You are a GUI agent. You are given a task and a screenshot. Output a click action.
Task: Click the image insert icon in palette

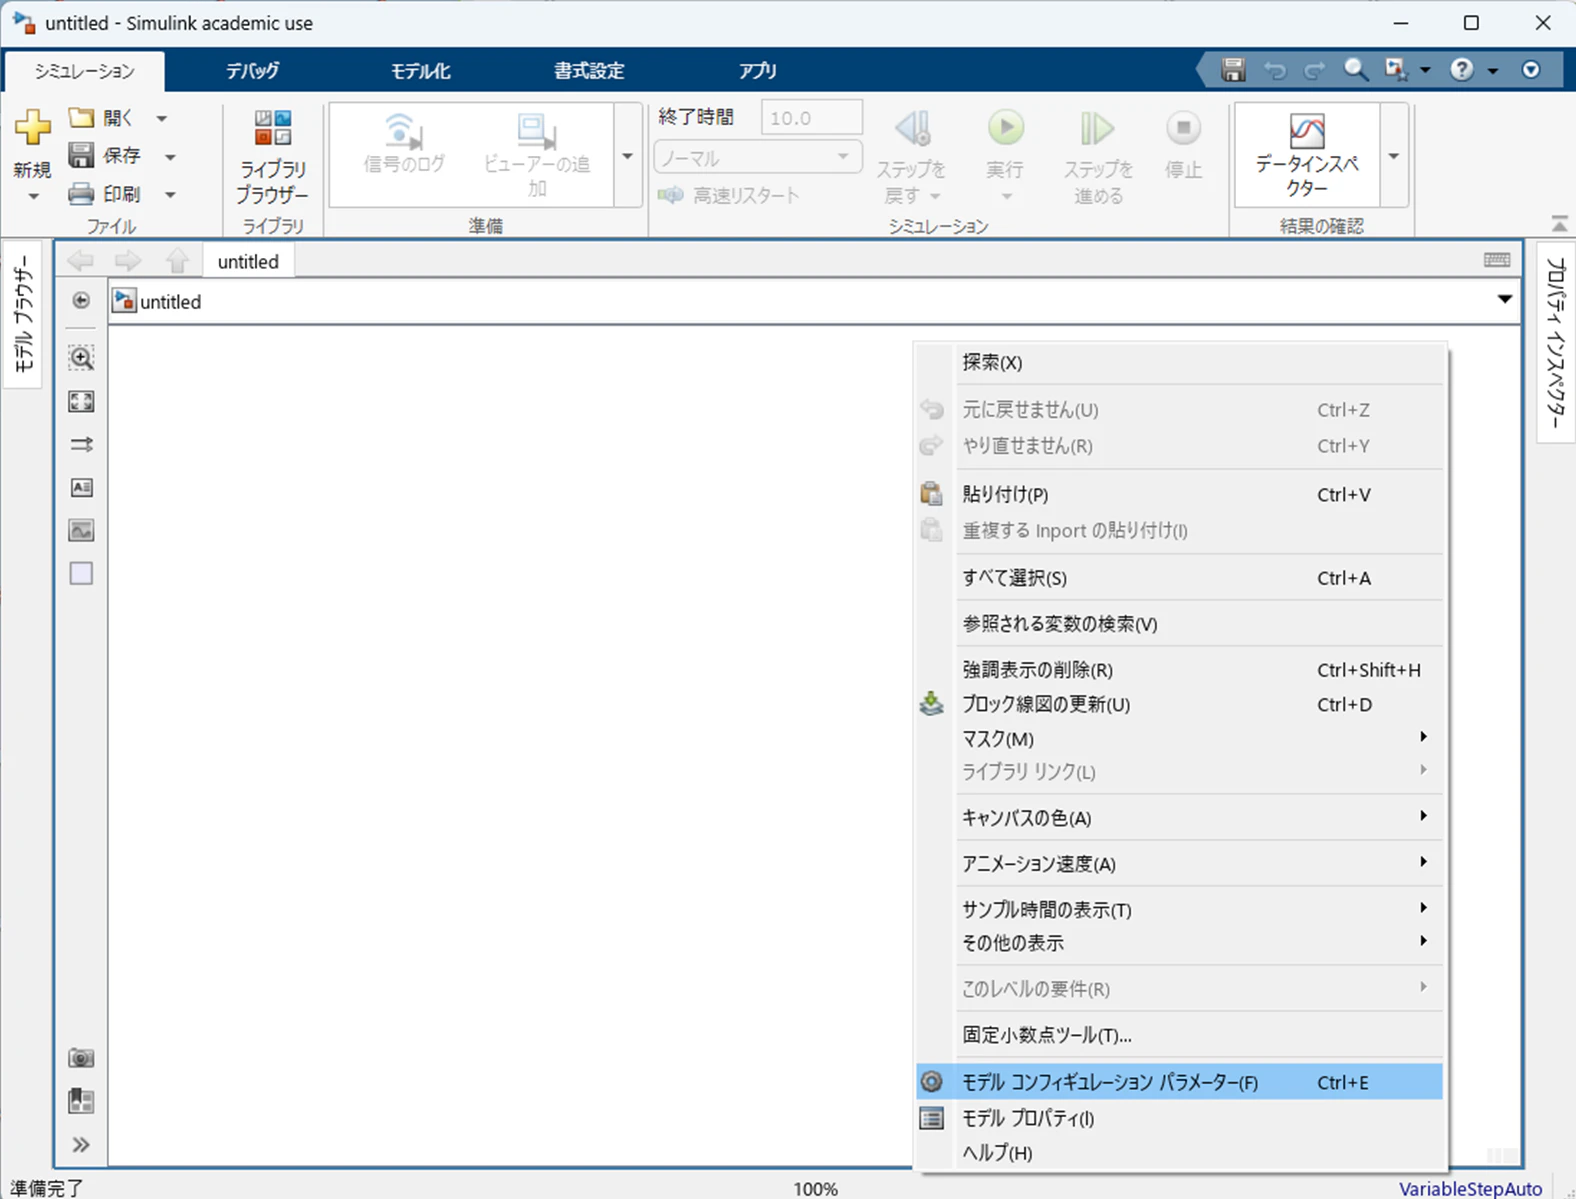coord(81,530)
